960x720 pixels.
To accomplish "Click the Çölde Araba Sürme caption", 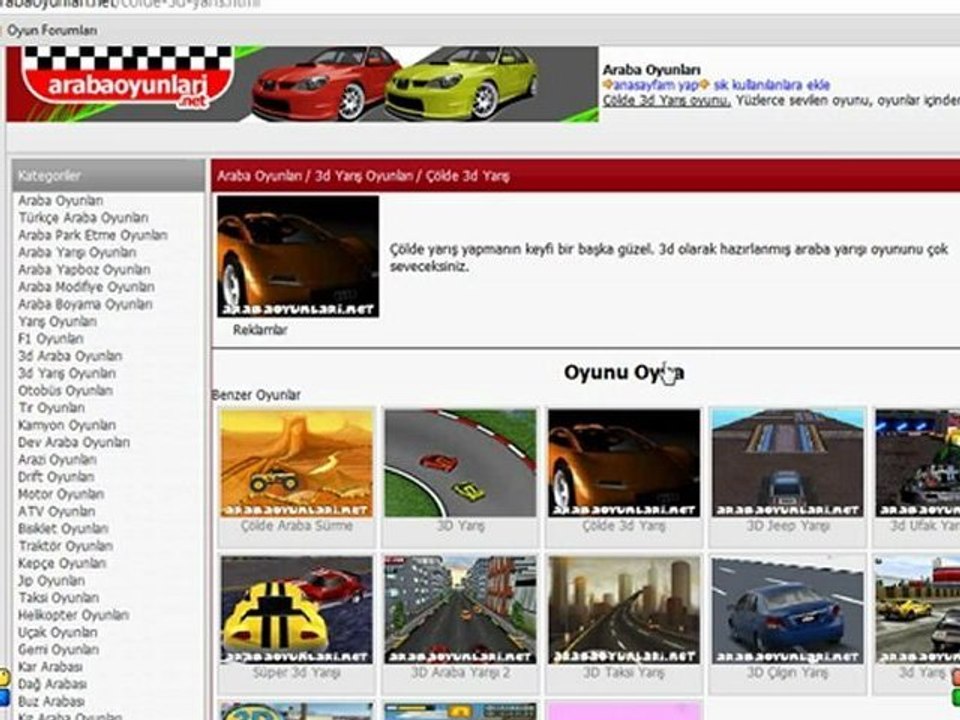I will coord(296,526).
